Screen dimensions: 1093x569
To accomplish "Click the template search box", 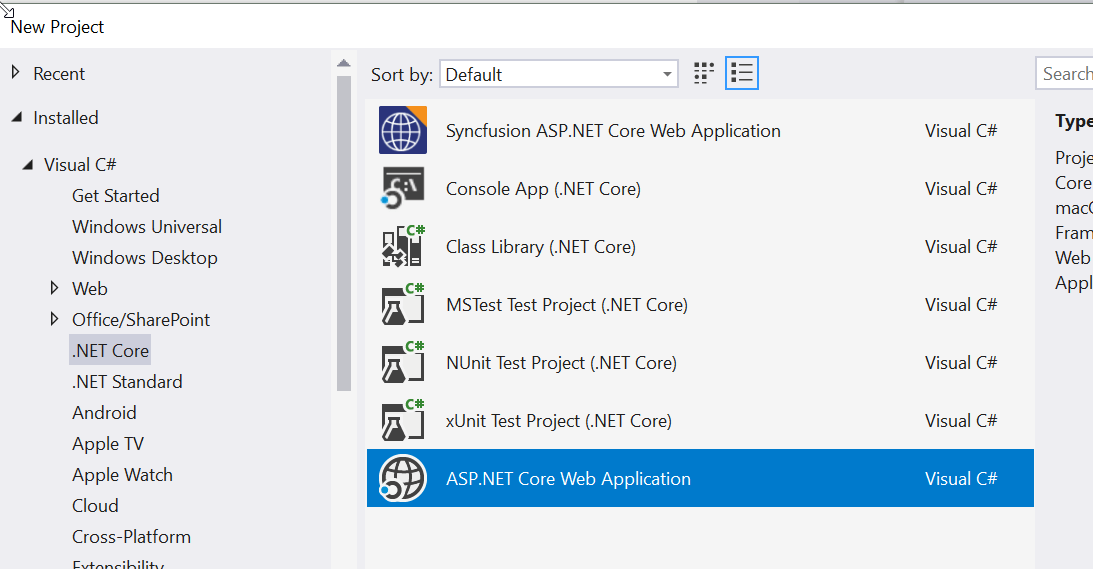I will click(1065, 73).
